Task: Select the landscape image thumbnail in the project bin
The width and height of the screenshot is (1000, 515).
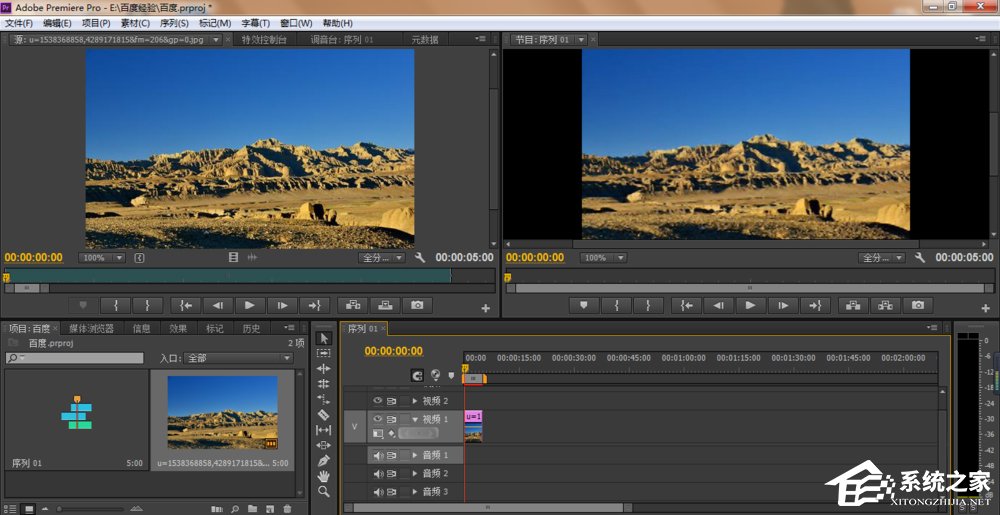Action: click(x=222, y=411)
